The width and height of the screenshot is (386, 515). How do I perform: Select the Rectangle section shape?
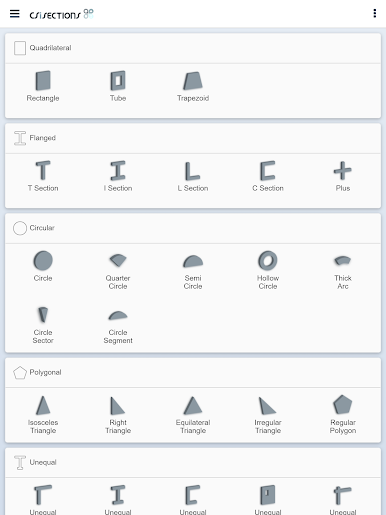coord(43,86)
